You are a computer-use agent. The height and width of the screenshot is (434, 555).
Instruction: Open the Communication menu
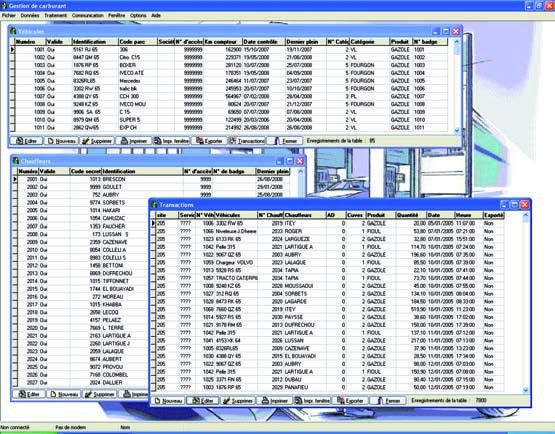click(x=88, y=16)
